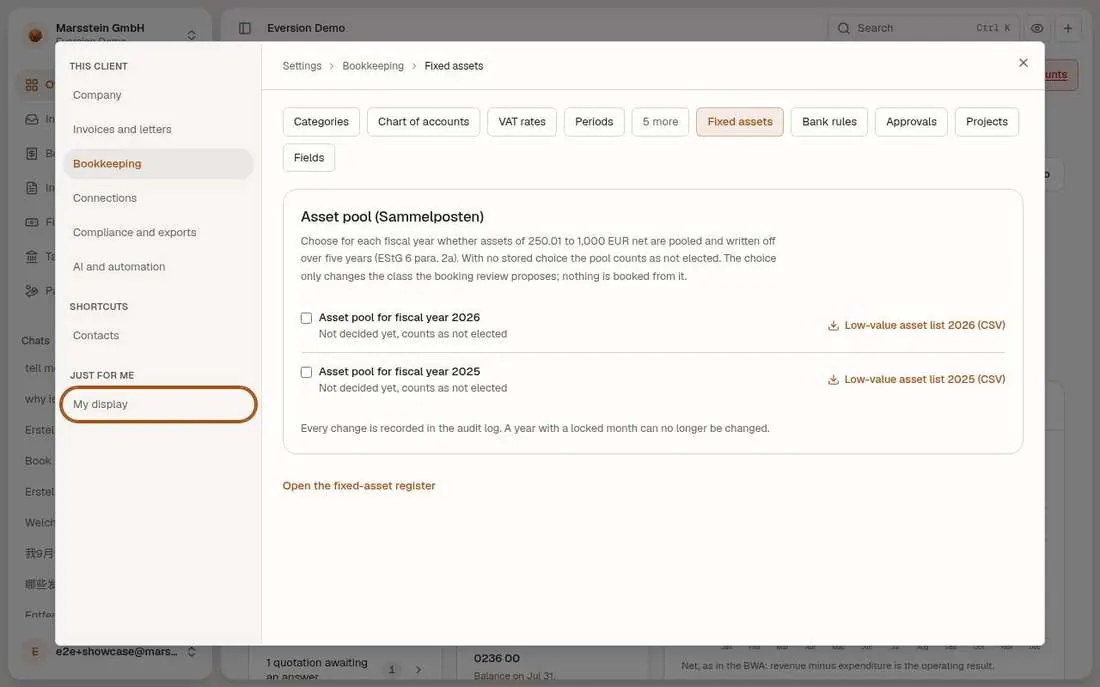Switch to the Categories tab
The height and width of the screenshot is (687, 1100).
click(x=321, y=121)
